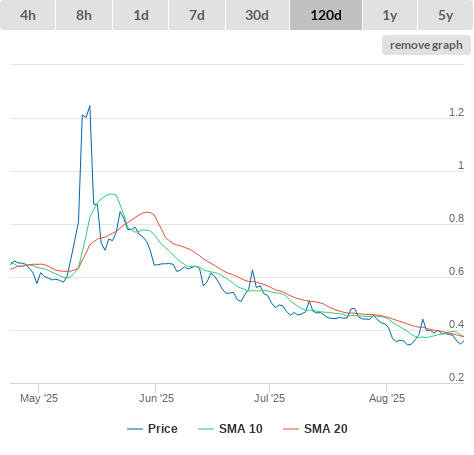This screenshot has width=474, height=455.
Task: Click the blue Price legend line swatch
Action: [x=135, y=429]
